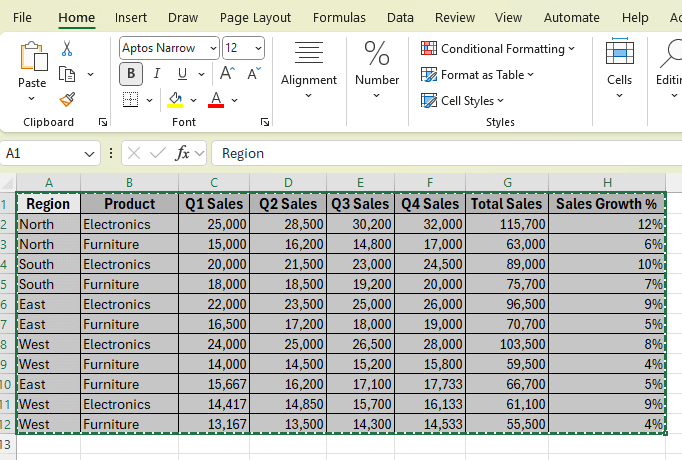Activate the Format Painter brush
Image resolution: width=682 pixels, height=460 pixels.
pos(67,99)
